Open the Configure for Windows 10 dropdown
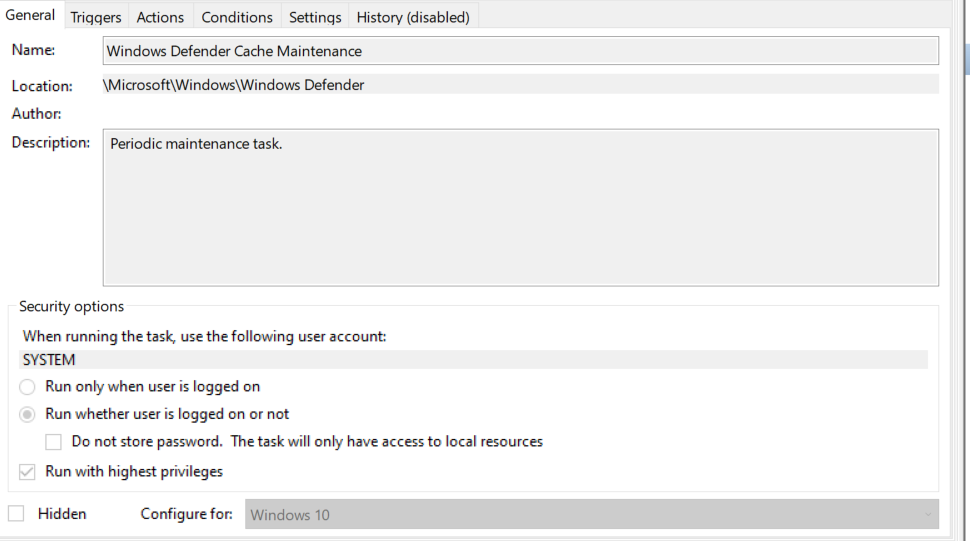This screenshot has height=541, width=970. pos(591,514)
